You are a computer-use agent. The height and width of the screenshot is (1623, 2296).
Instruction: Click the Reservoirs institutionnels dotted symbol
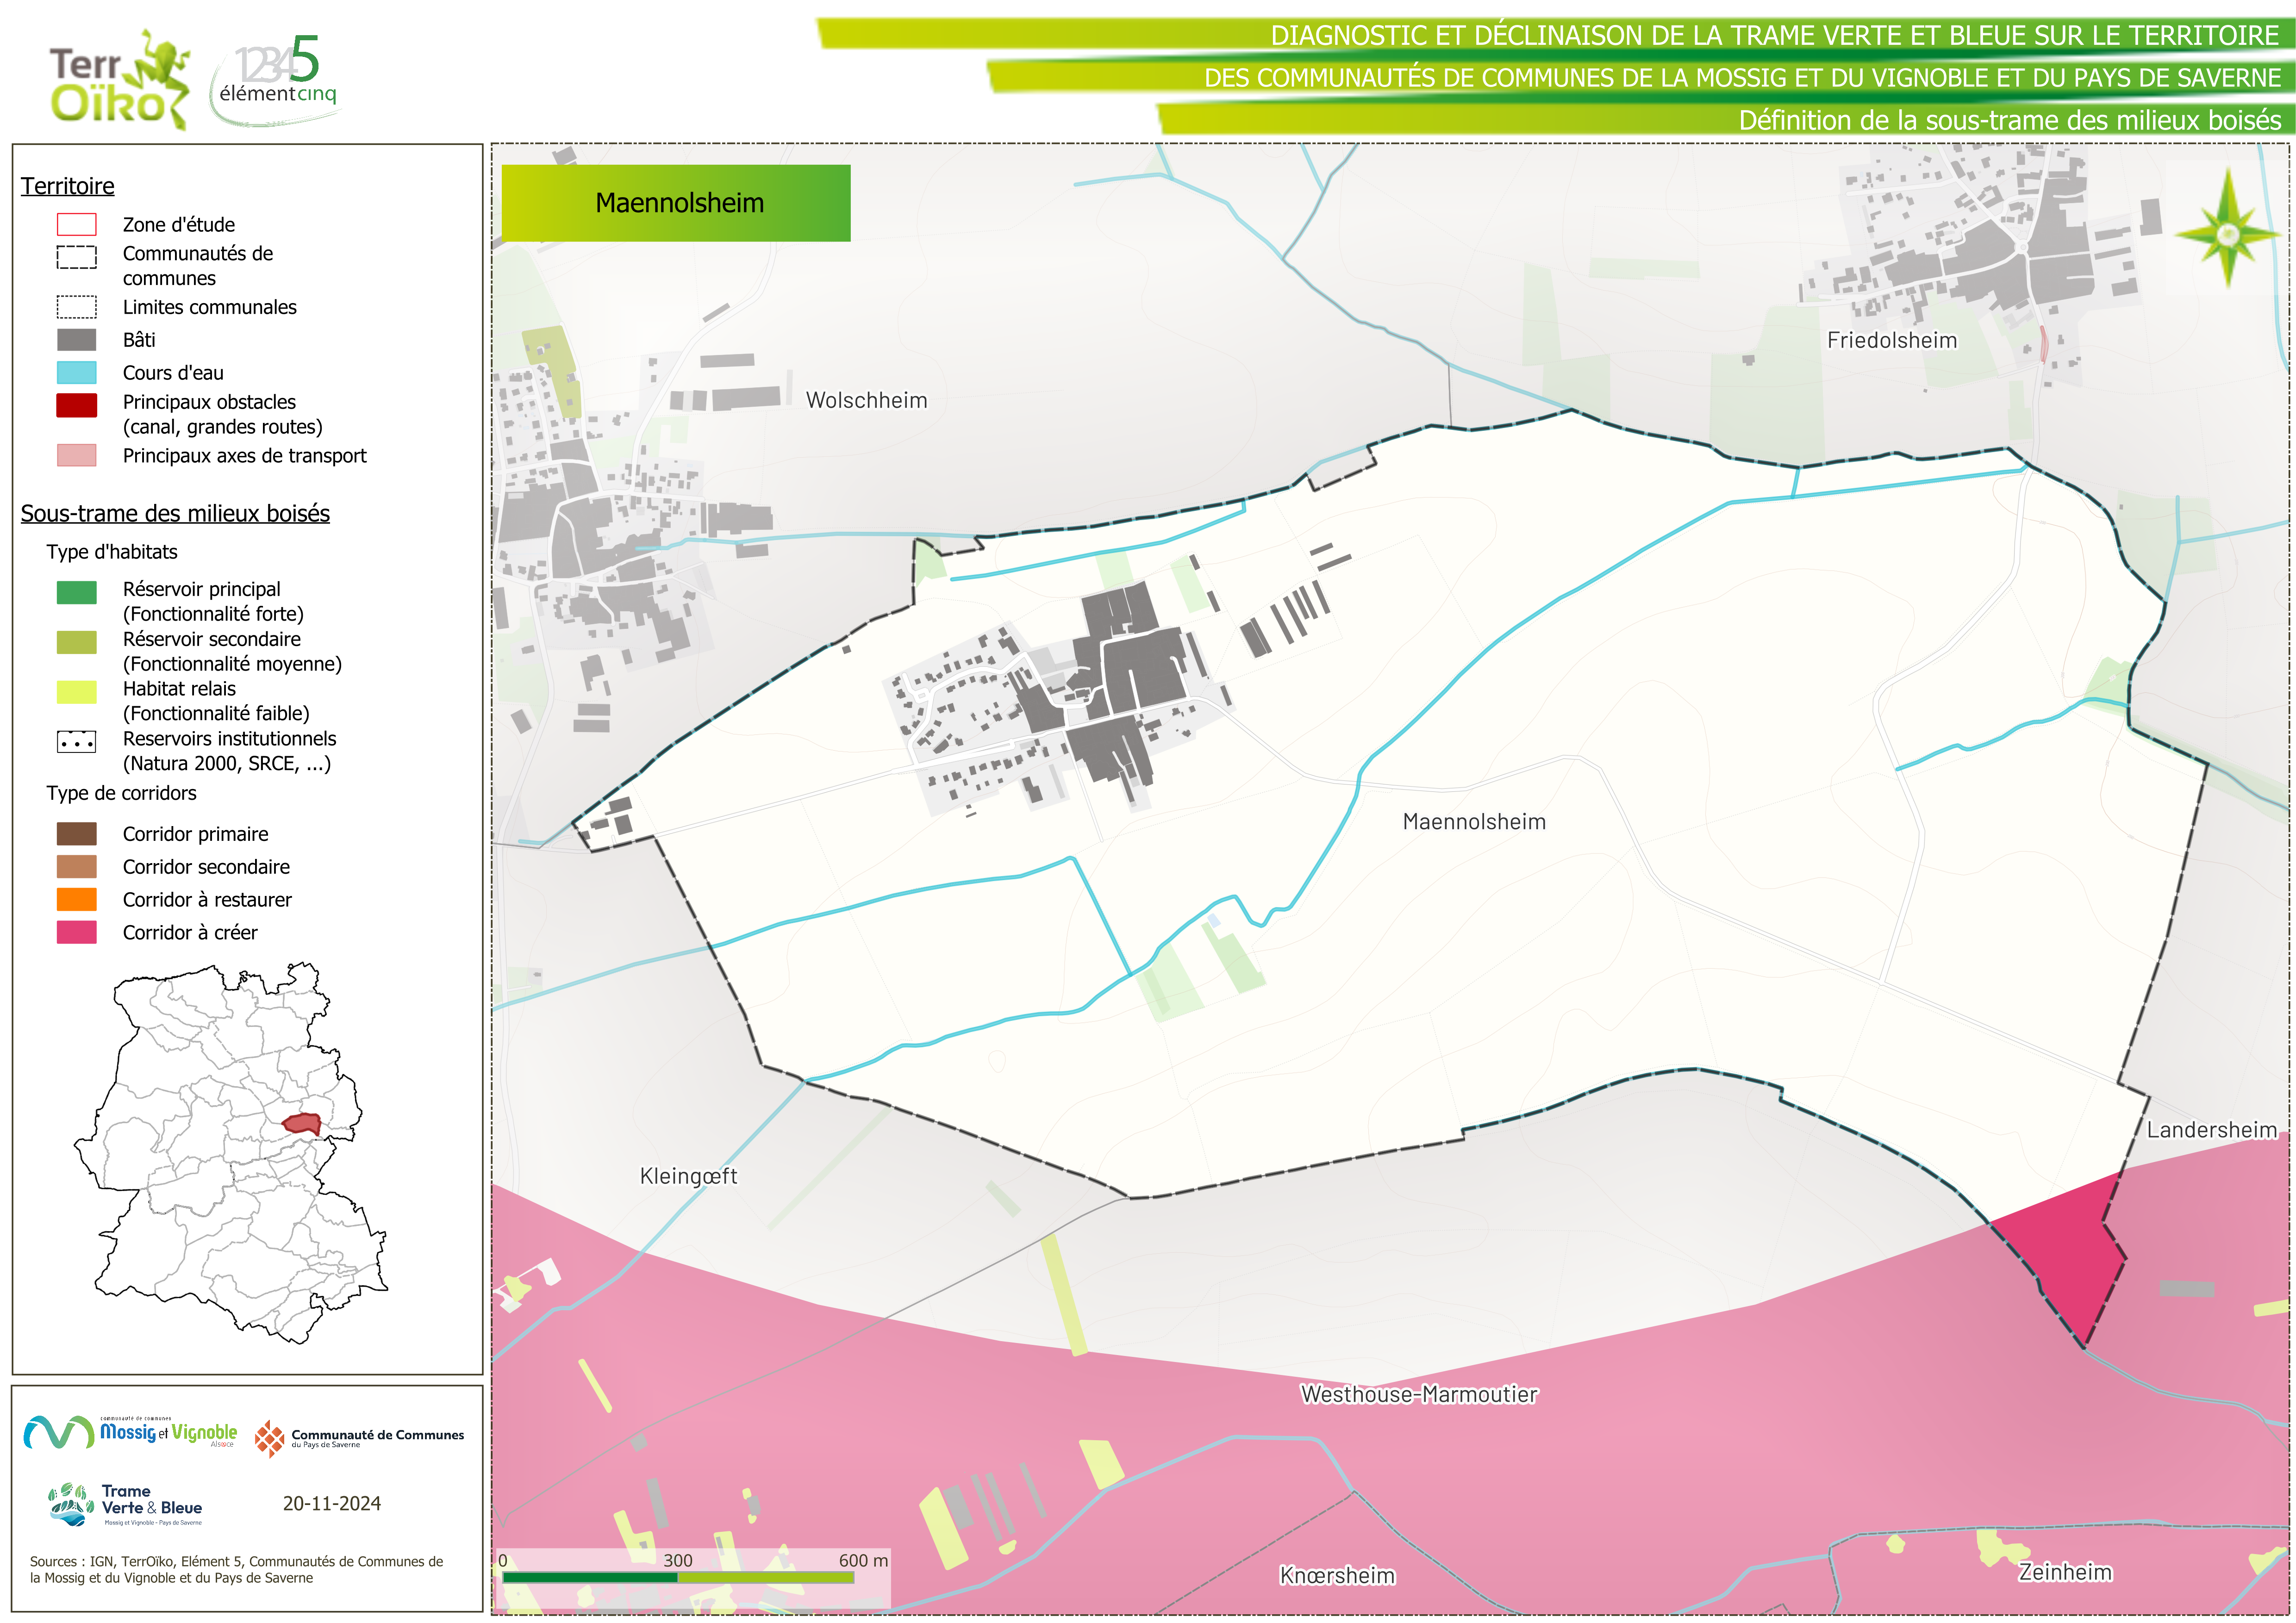[x=77, y=742]
